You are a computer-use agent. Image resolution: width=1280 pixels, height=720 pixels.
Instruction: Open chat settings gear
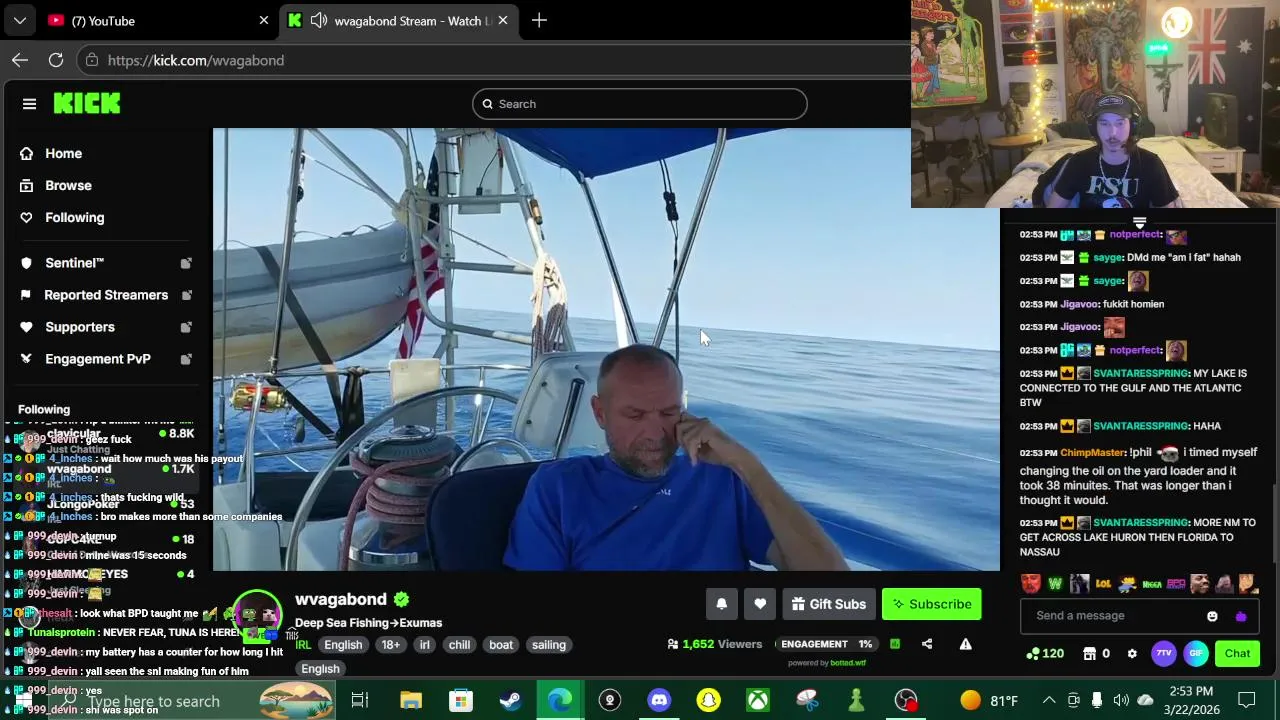(1132, 654)
